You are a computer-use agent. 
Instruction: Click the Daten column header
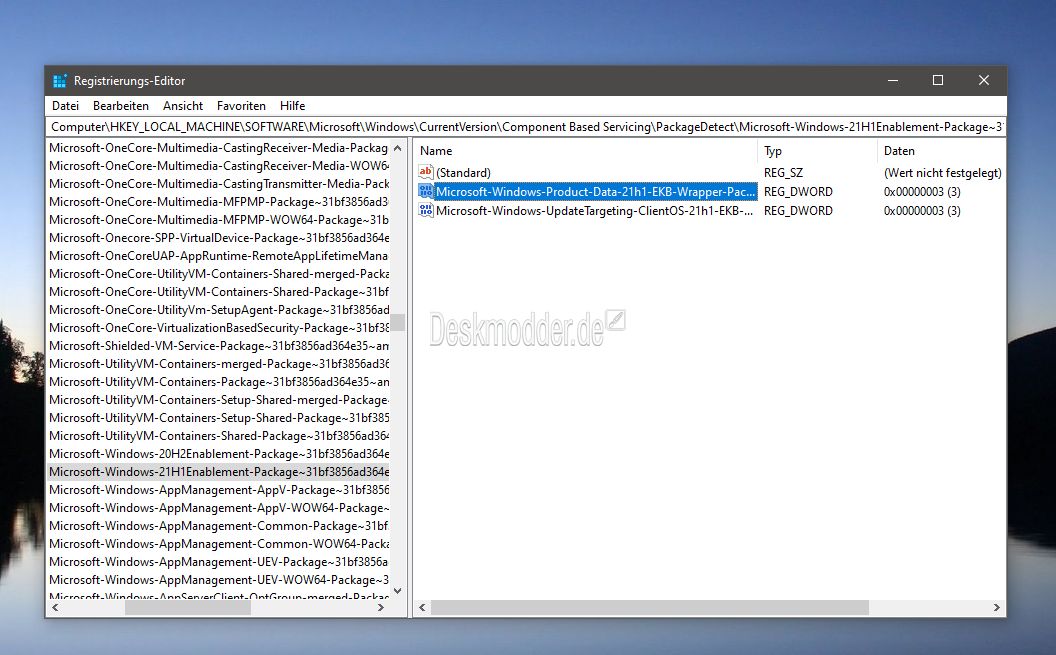[941, 151]
